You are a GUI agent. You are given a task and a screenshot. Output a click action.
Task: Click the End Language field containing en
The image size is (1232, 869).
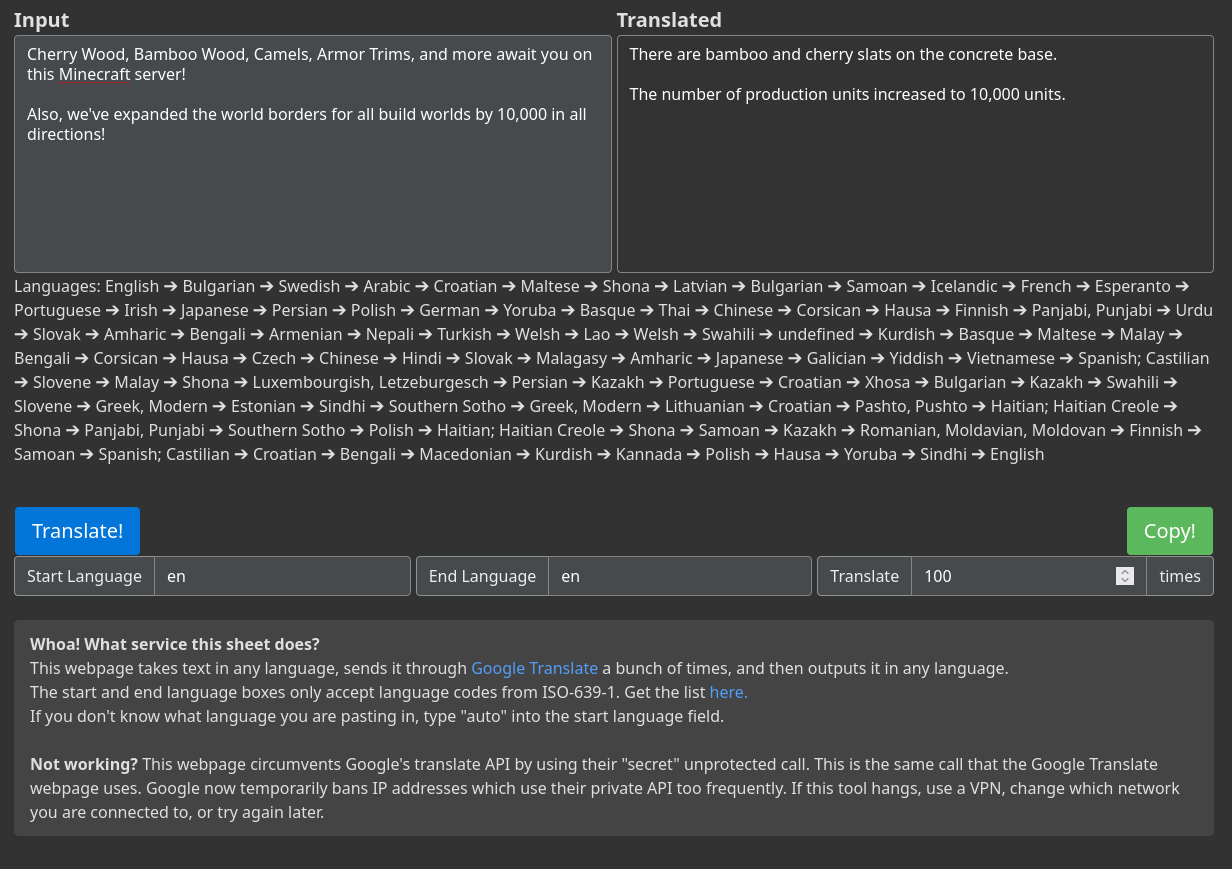(x=680, y=576)
